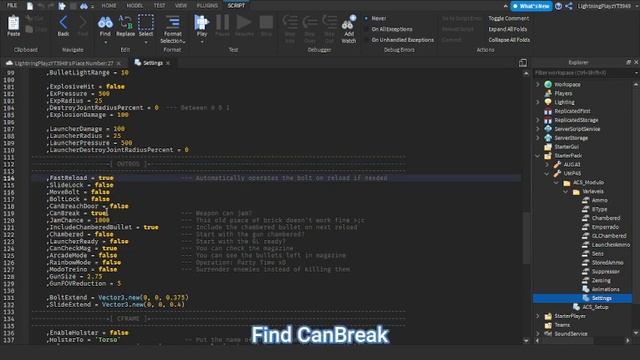
Task: Expand the Lighting tree node
Action: click(538, 102)
